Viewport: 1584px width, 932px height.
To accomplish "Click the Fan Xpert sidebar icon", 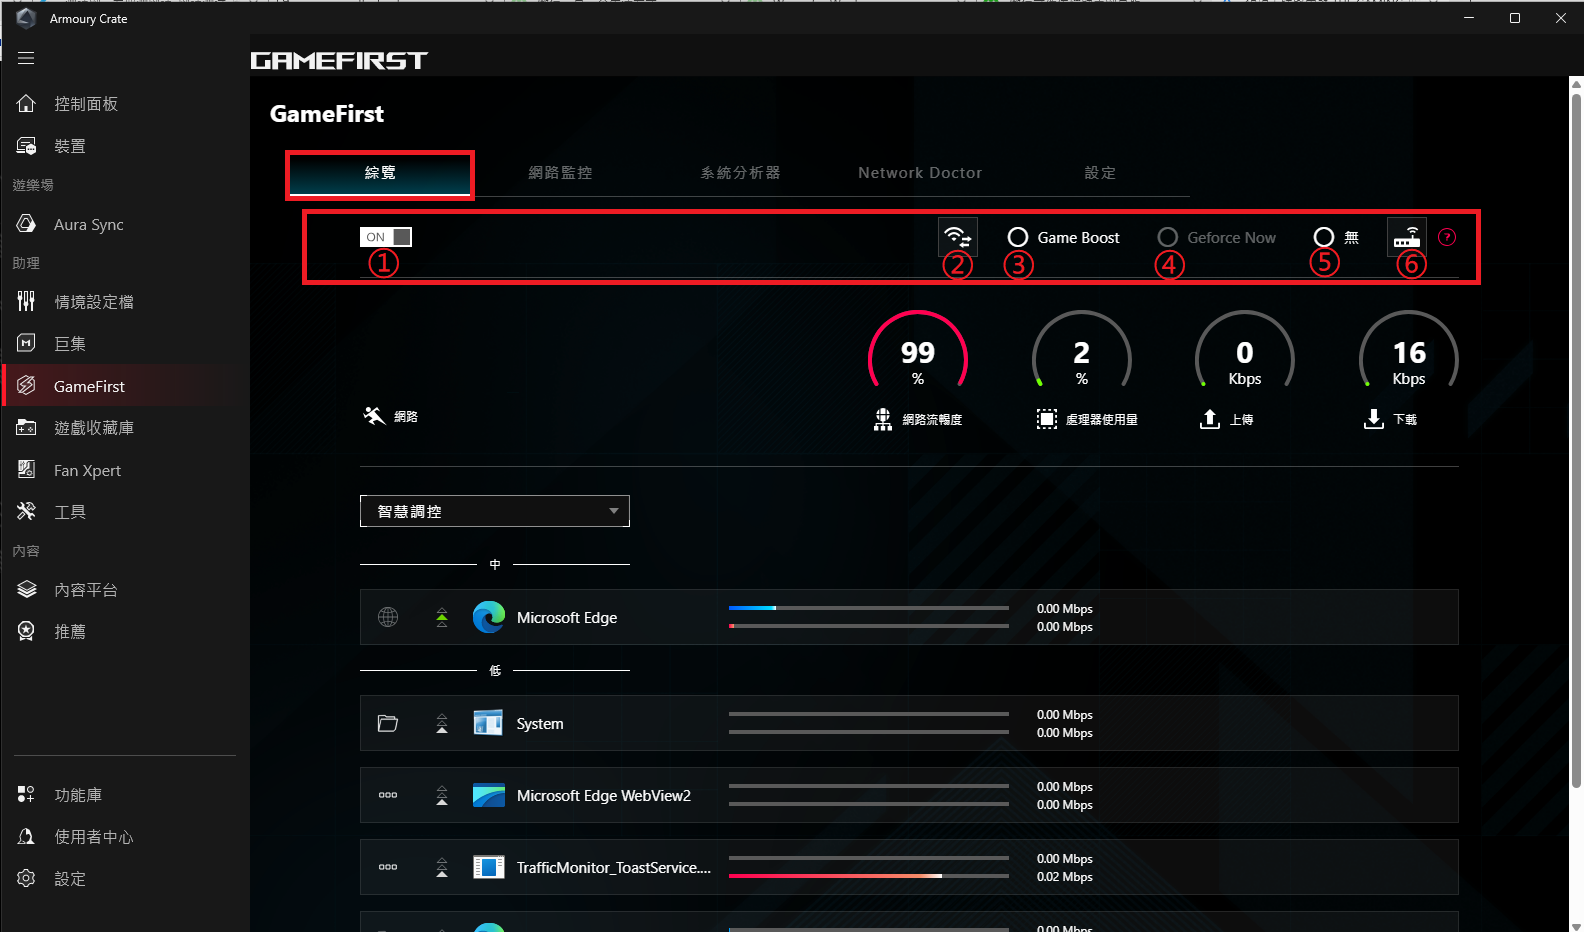I will pos(27,470).
